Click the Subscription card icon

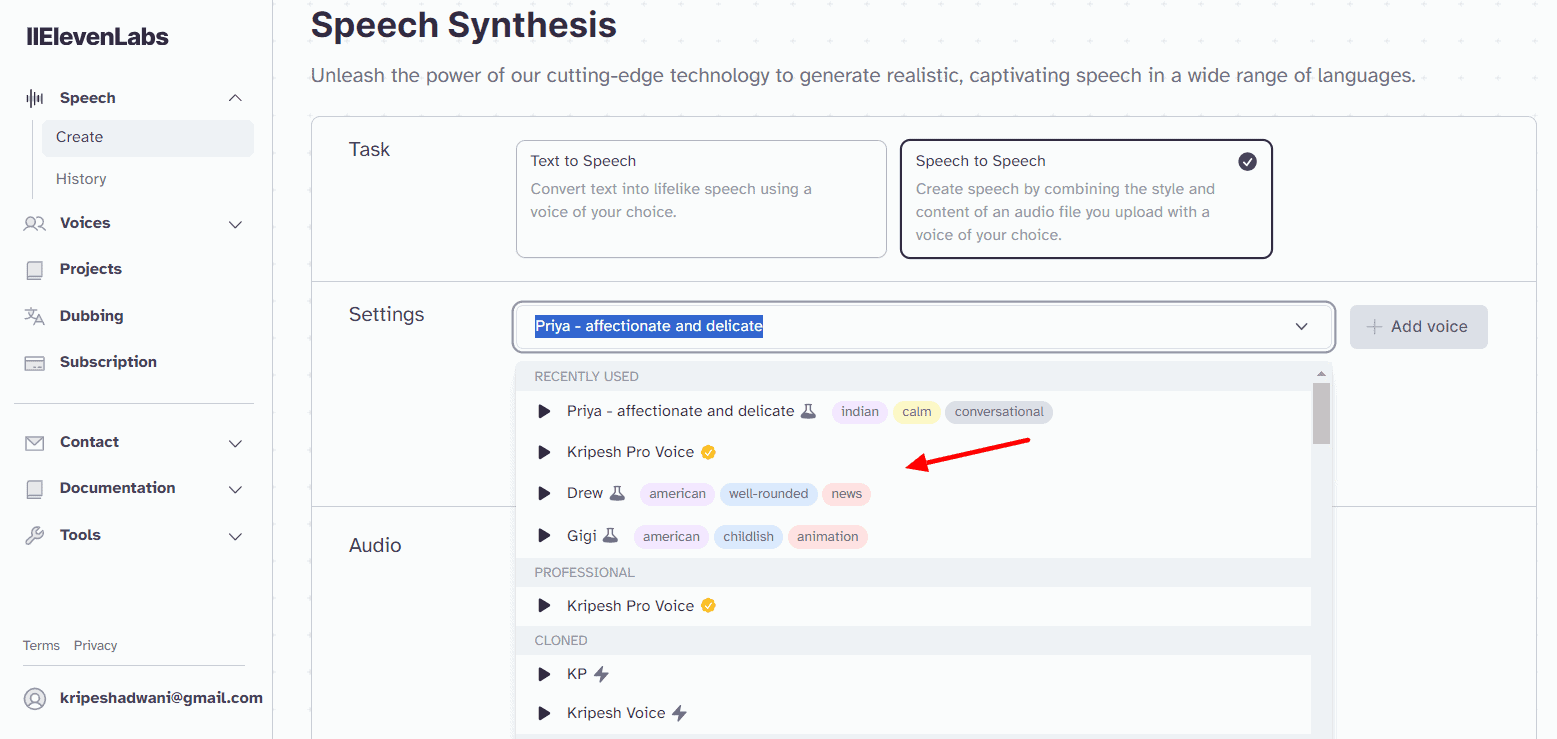click(x=35, y=363)
